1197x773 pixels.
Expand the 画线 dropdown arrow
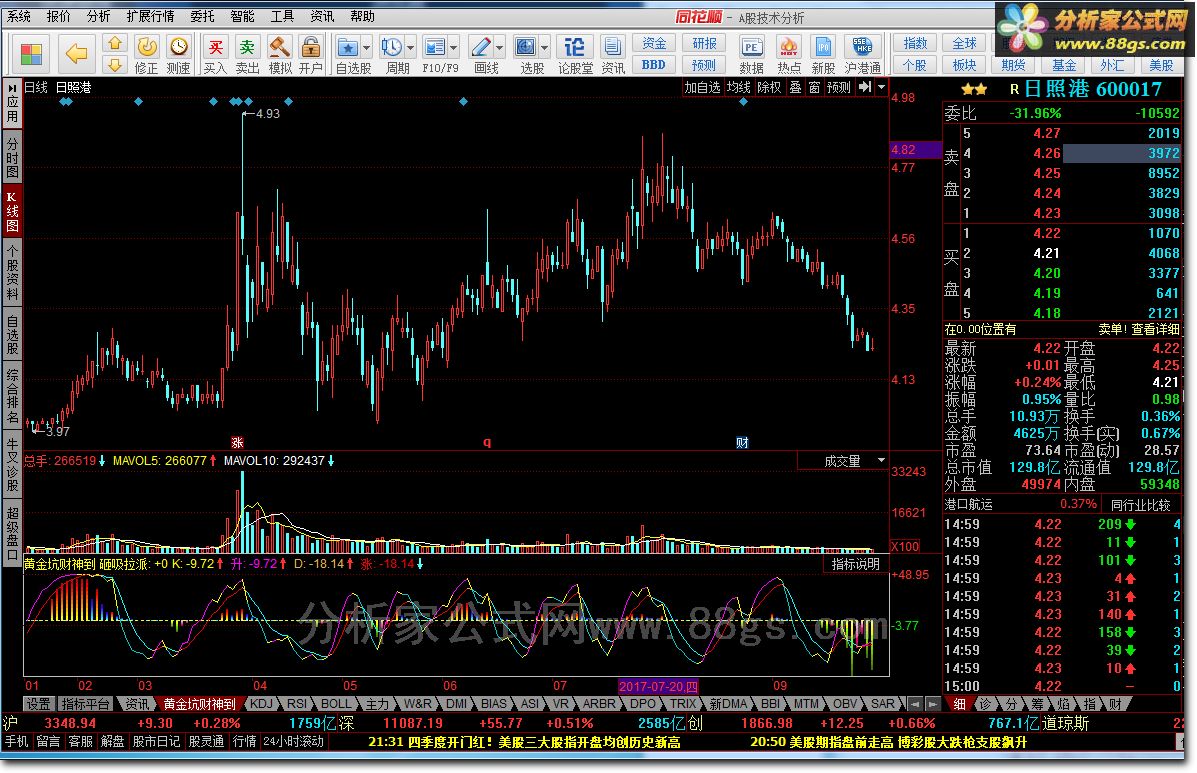coord(500,48)
